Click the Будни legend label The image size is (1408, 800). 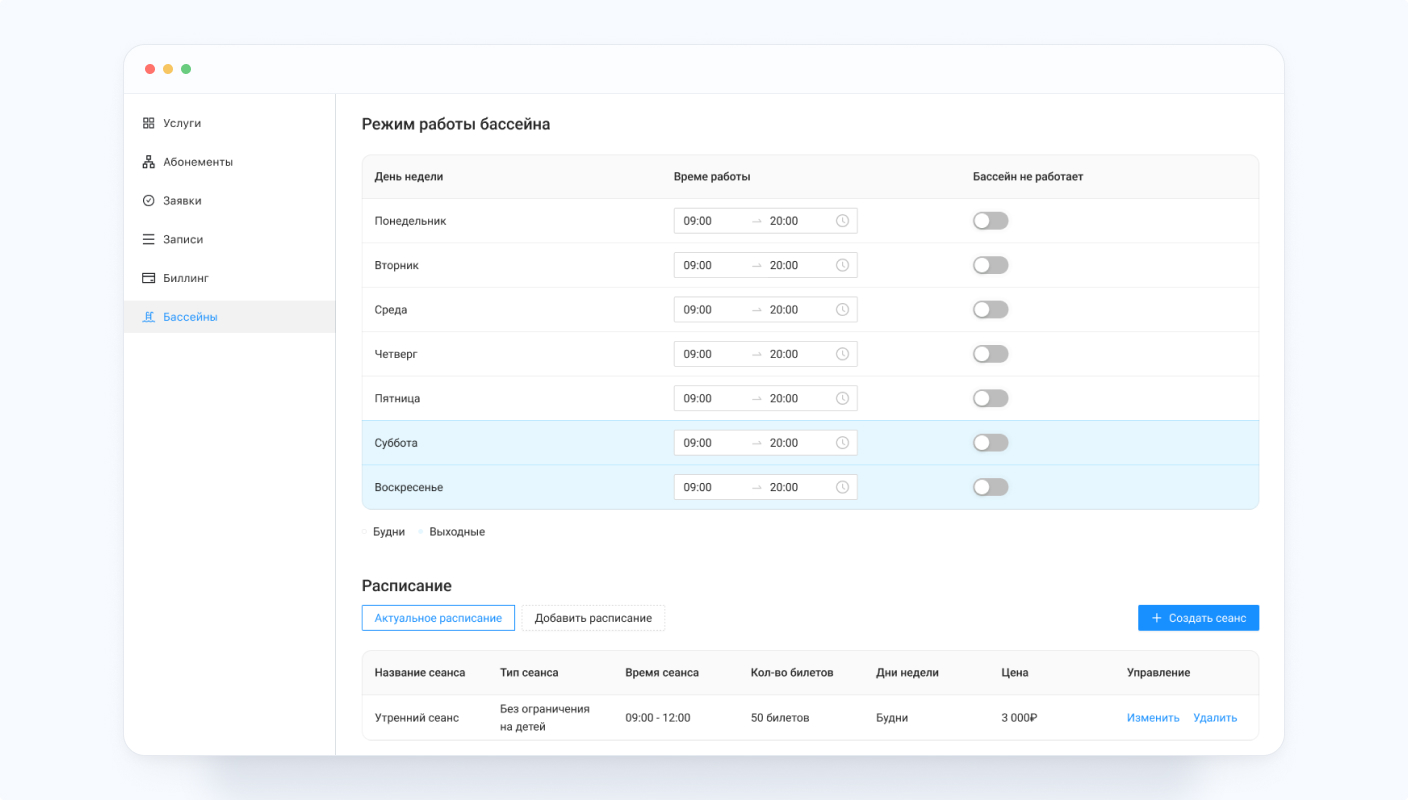(389, 532)
